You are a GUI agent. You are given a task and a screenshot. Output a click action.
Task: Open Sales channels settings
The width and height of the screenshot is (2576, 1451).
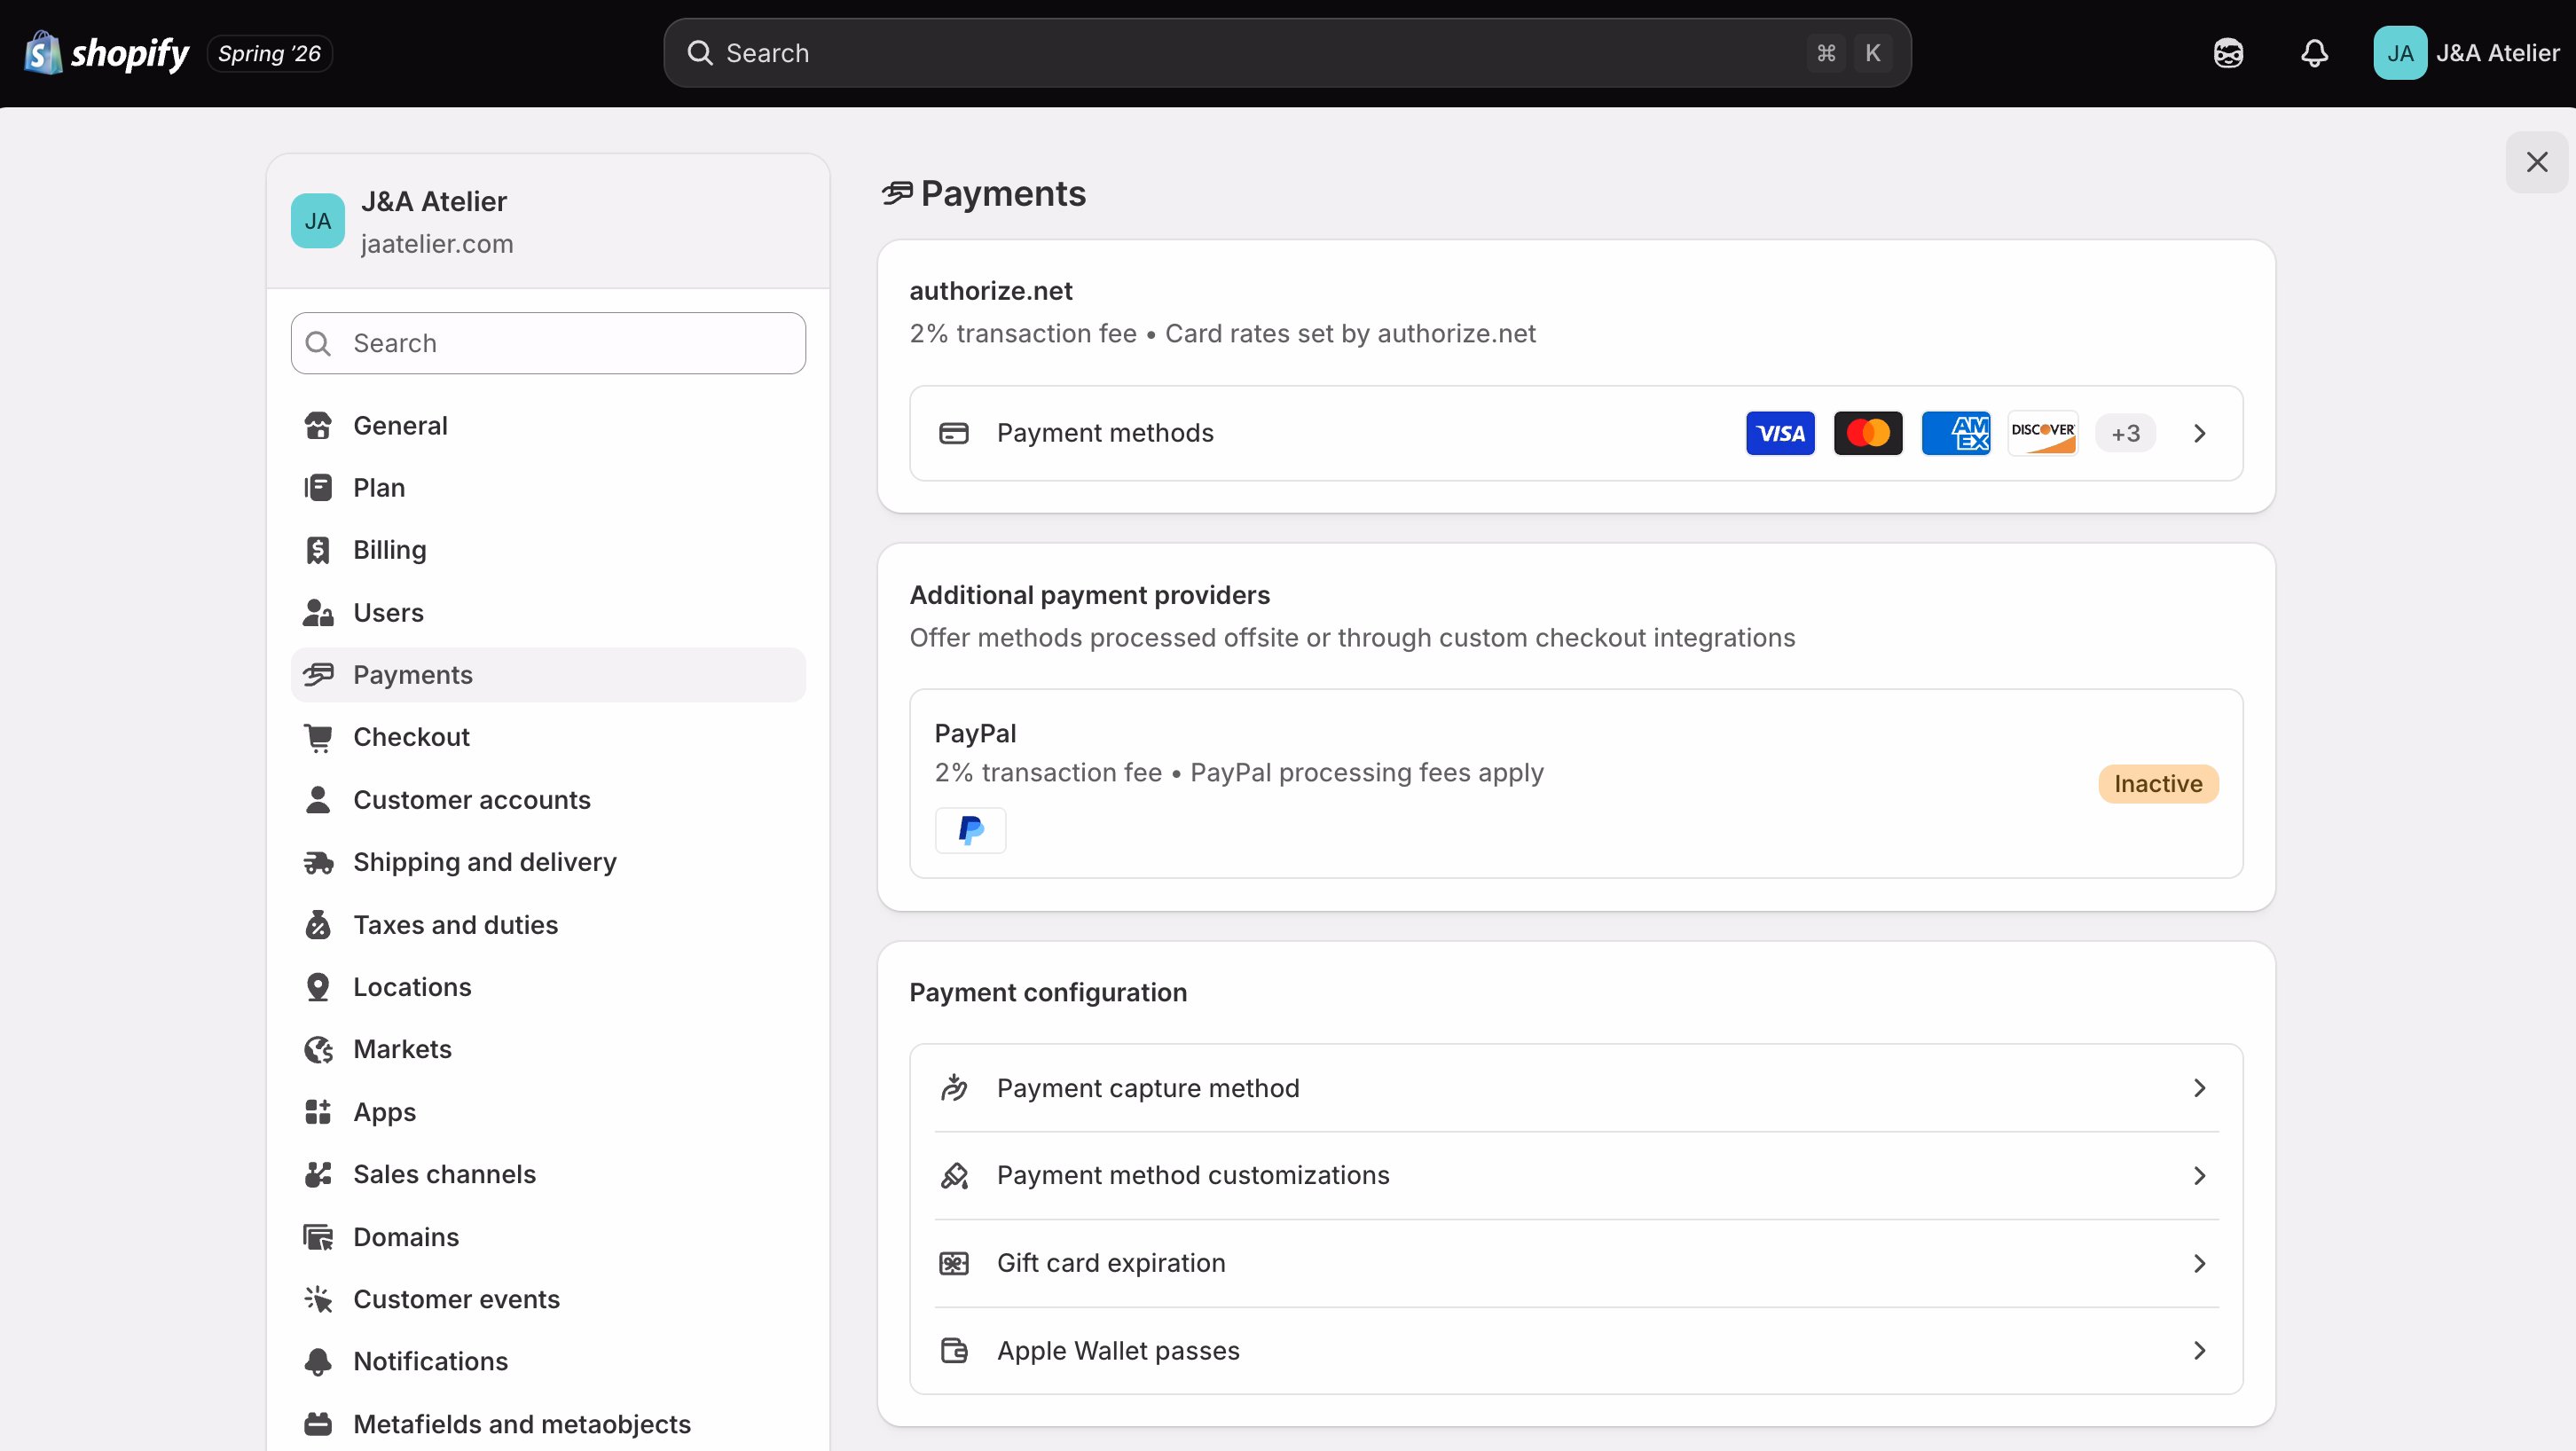pos(548,1174)
